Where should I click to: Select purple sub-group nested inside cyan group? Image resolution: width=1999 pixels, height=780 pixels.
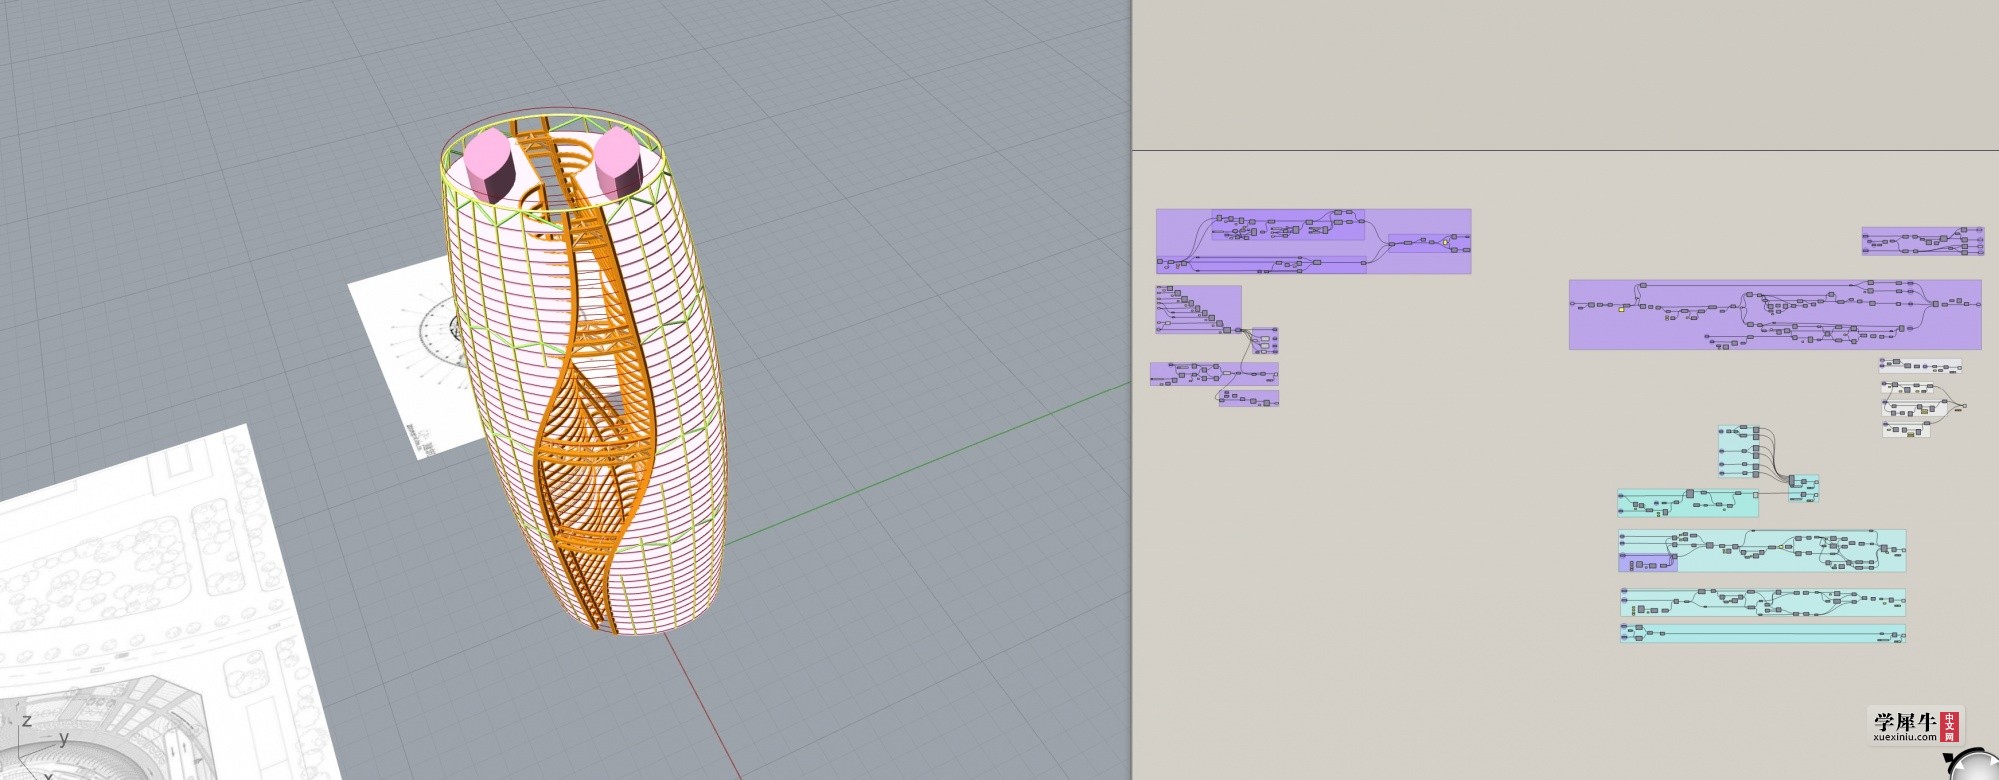[1648, 563]
